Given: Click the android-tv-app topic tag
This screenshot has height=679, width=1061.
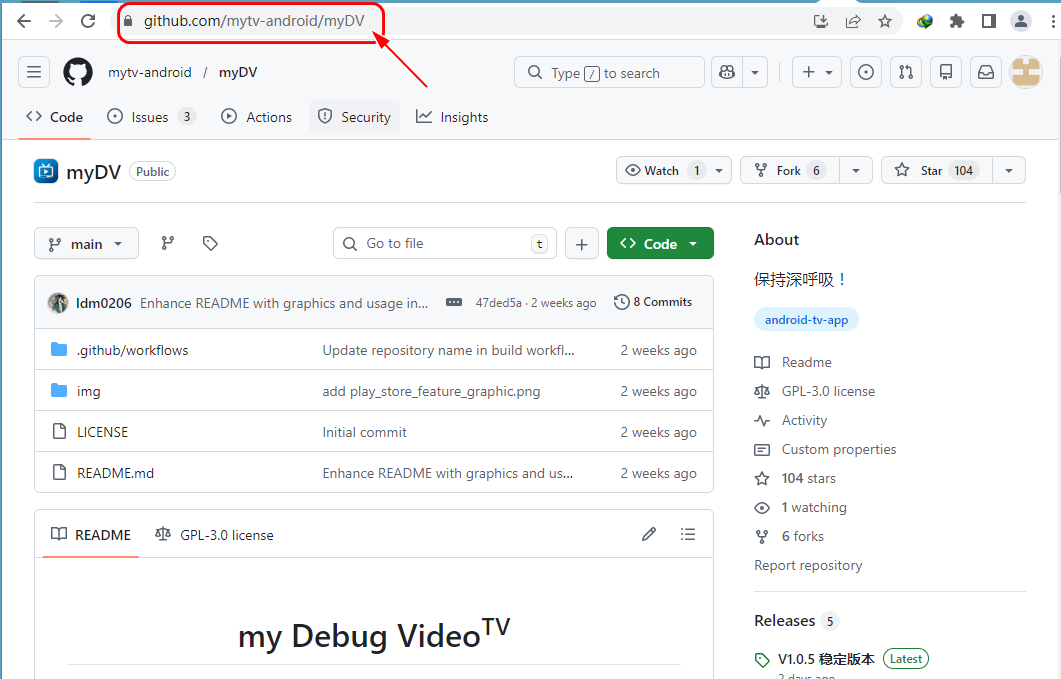Looking at the screenshot, I should 806,320.
